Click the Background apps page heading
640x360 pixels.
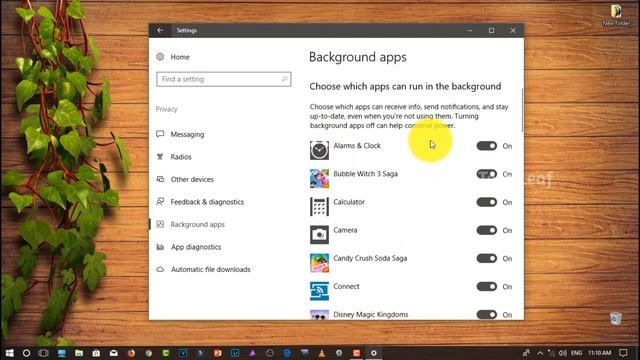tap(358, 57)
